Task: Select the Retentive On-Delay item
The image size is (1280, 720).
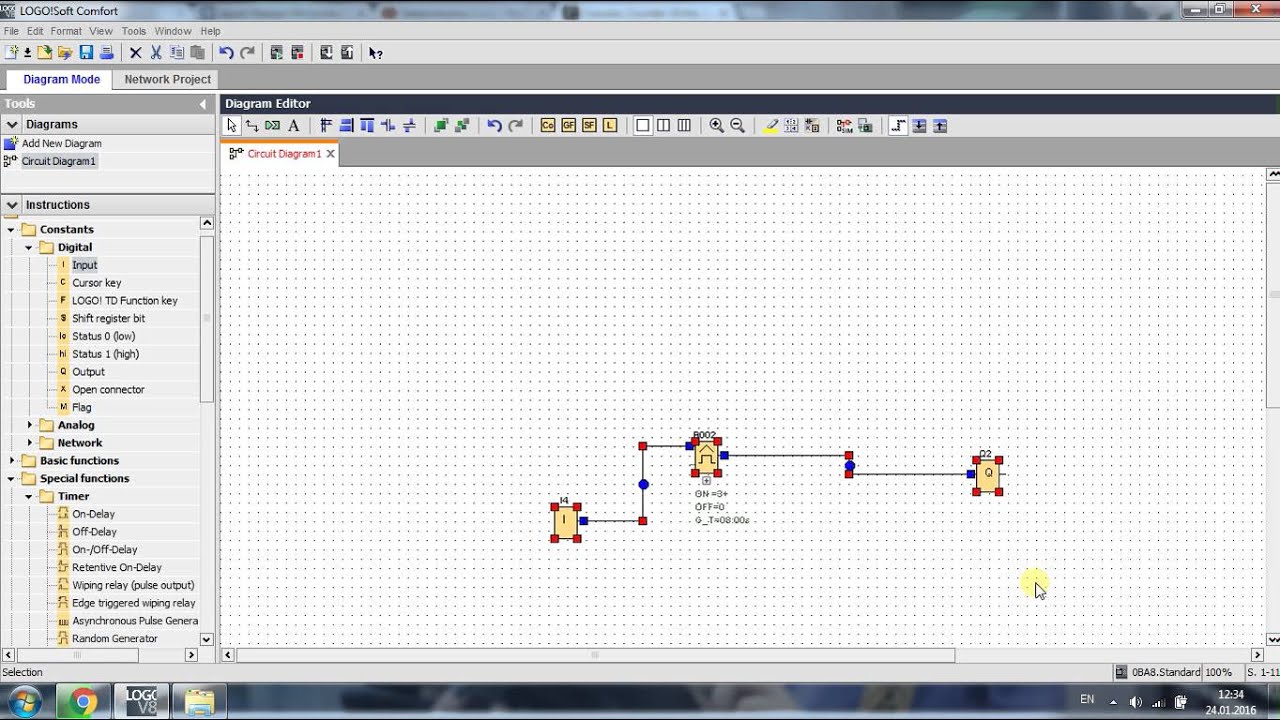Action: pyautogui.click(x=116, y=568)
